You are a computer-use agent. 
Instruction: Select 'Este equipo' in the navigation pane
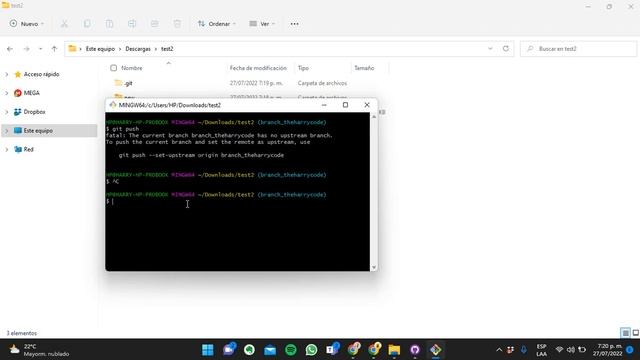38,131
